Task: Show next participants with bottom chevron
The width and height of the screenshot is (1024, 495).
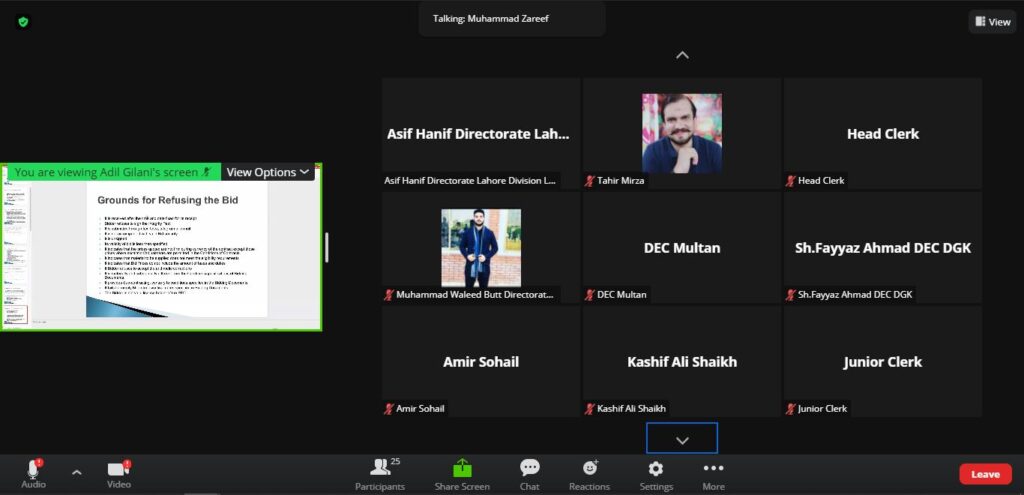Action: click(682, 439)
